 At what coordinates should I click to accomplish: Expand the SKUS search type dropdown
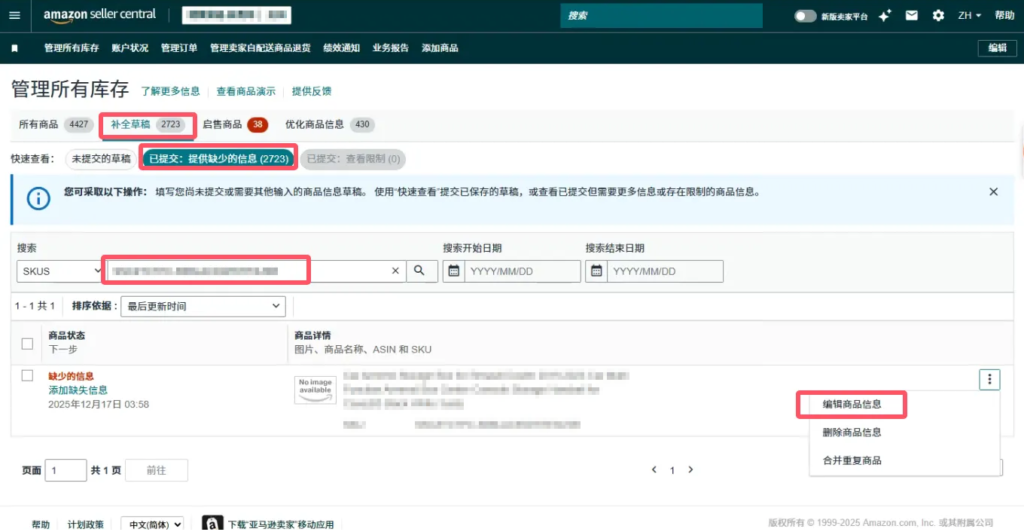tap(59, 271)
